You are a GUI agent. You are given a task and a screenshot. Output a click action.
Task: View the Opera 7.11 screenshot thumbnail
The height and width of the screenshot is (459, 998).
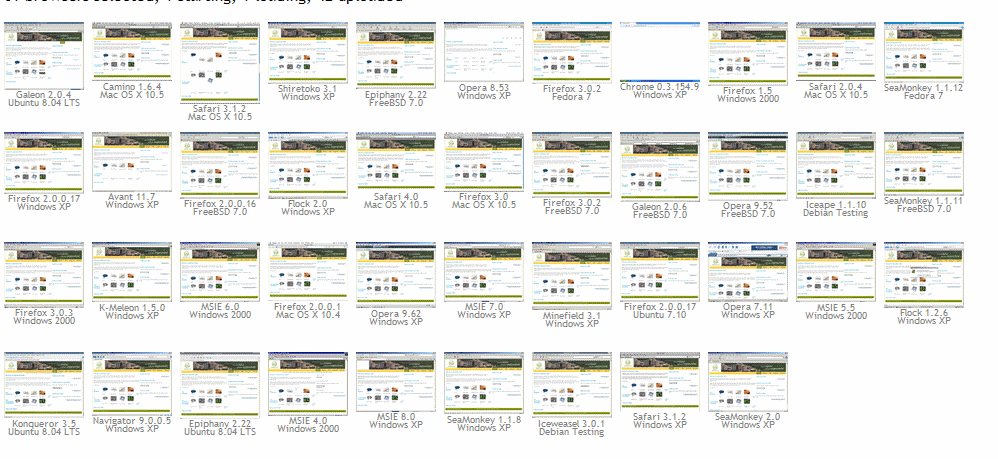[748, 272]
